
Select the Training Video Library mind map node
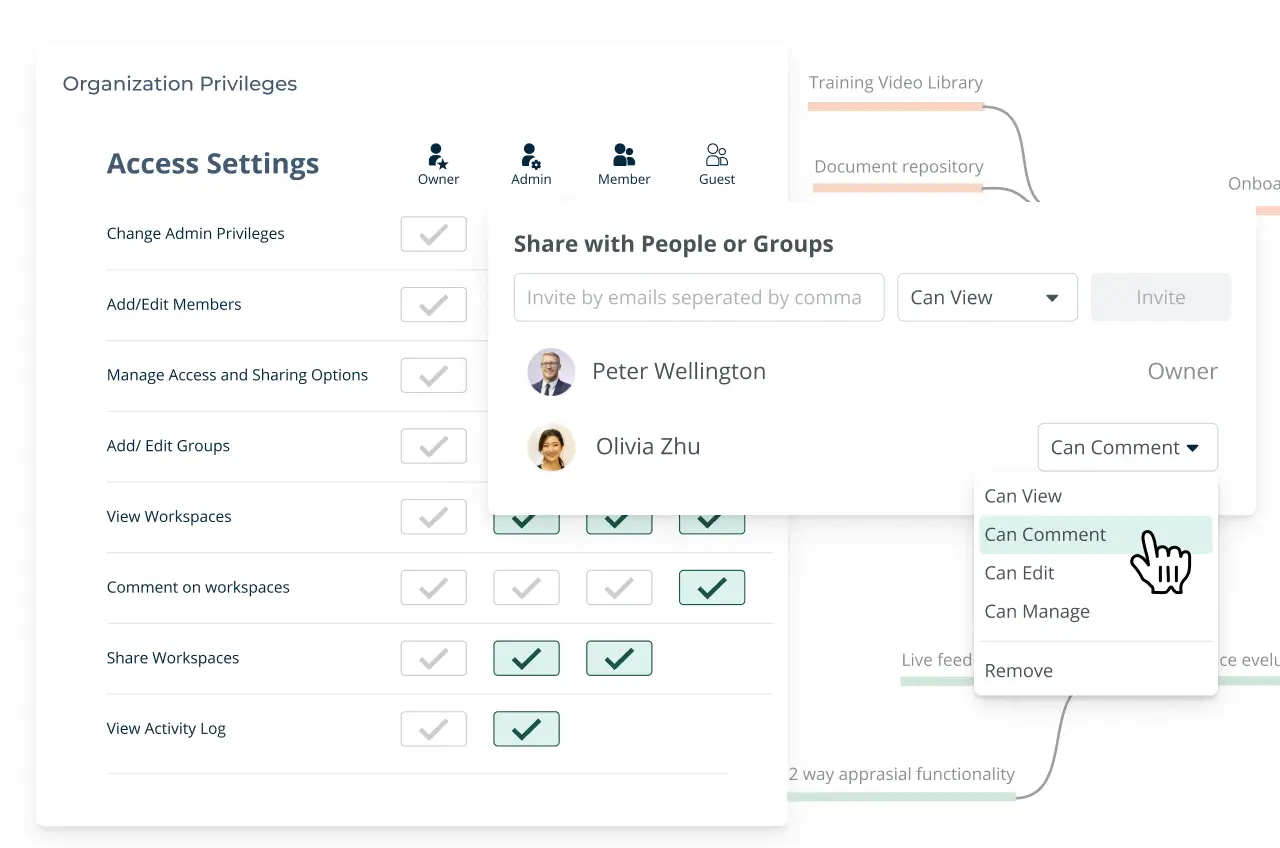click(895, 84)
